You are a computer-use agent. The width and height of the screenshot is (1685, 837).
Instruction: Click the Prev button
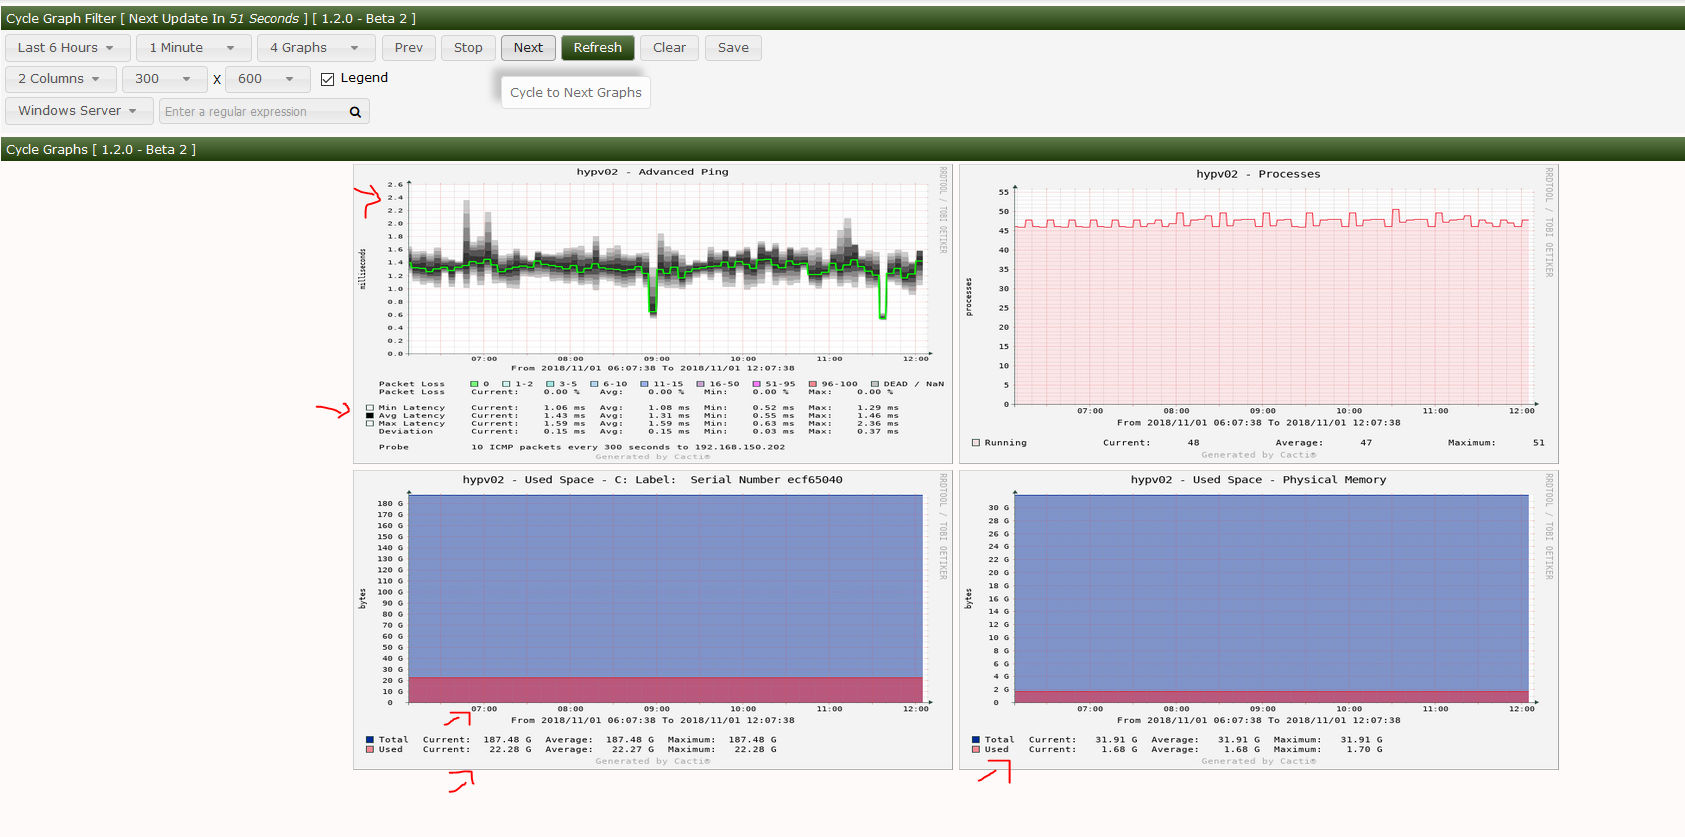tap(408, 48)
